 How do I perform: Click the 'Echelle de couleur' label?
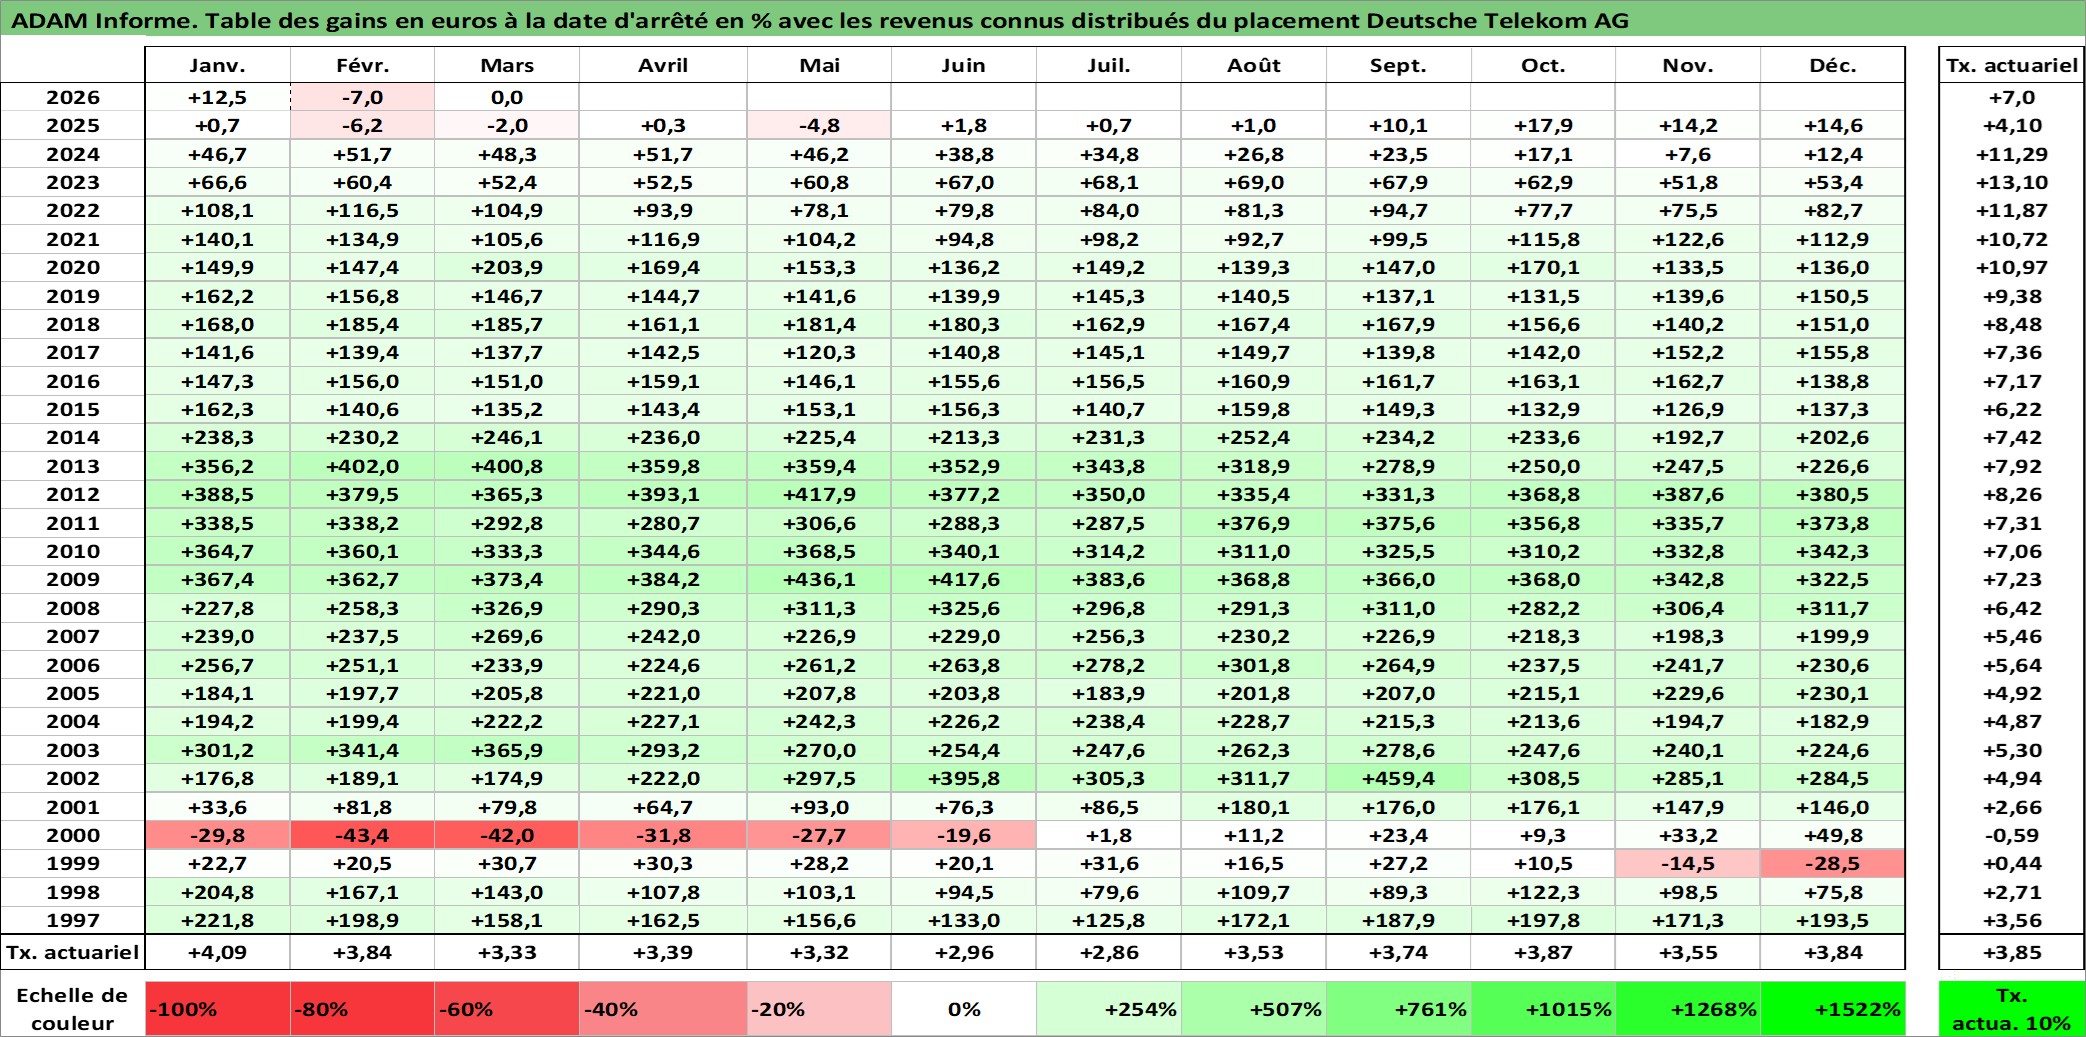point(73,1009)
